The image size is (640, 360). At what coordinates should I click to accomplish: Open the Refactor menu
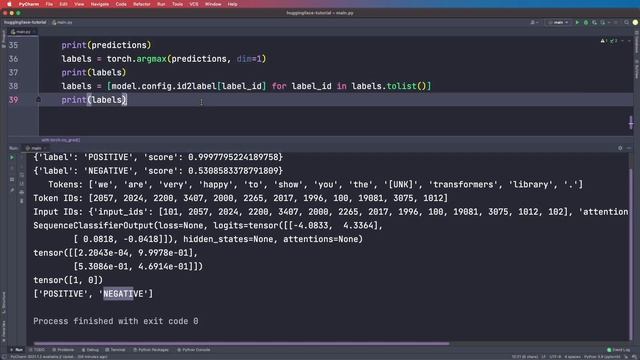[x=142, y=4]
